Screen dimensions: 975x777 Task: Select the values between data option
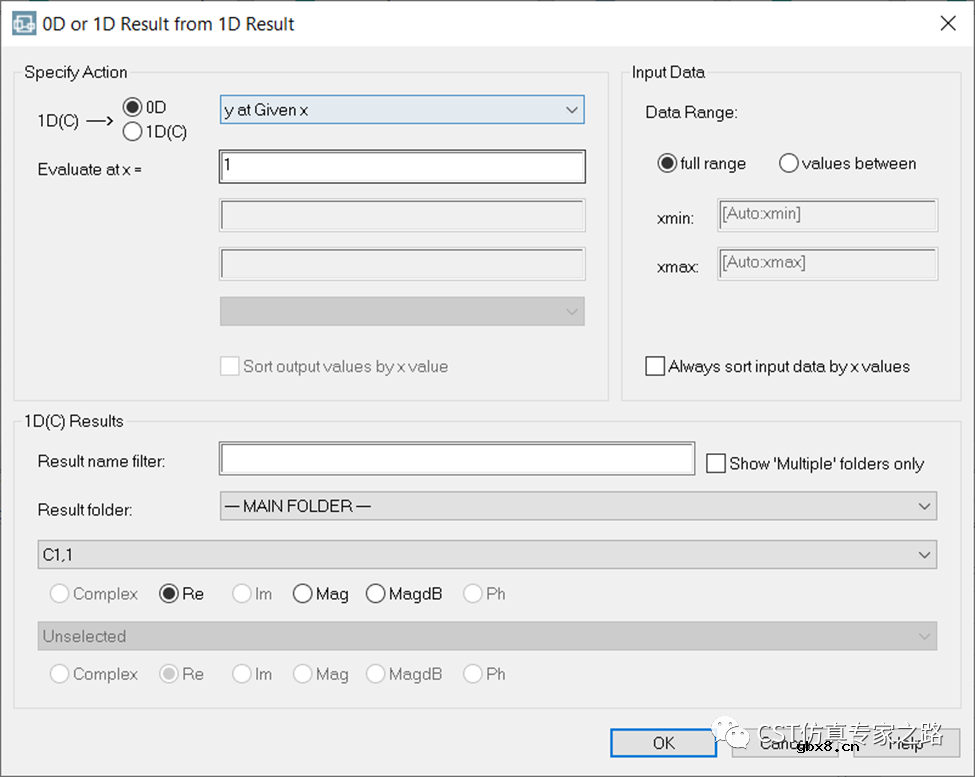789,163
